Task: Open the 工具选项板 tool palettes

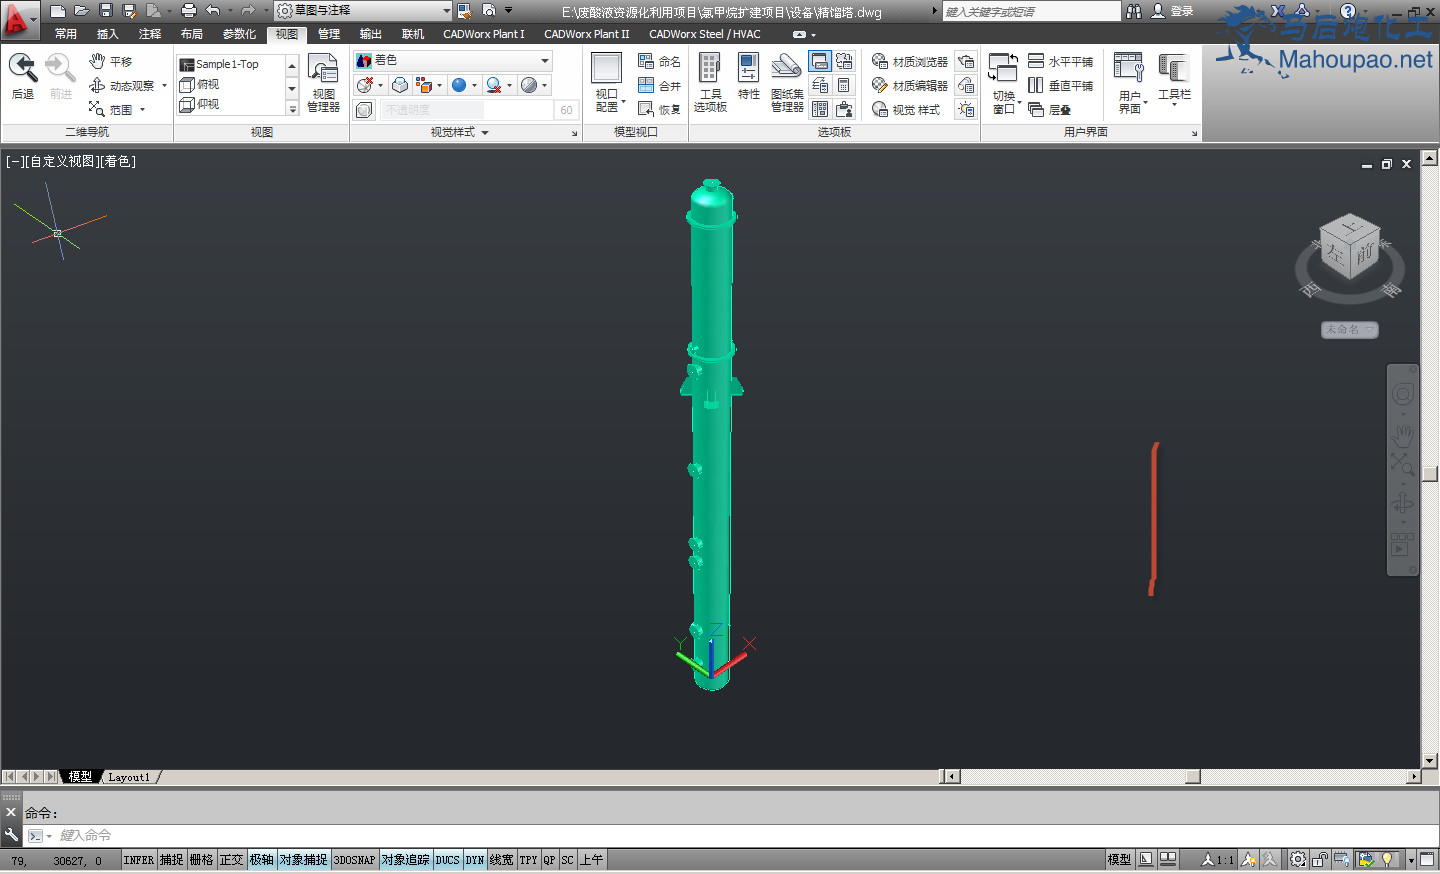Action: pos(710,82)
